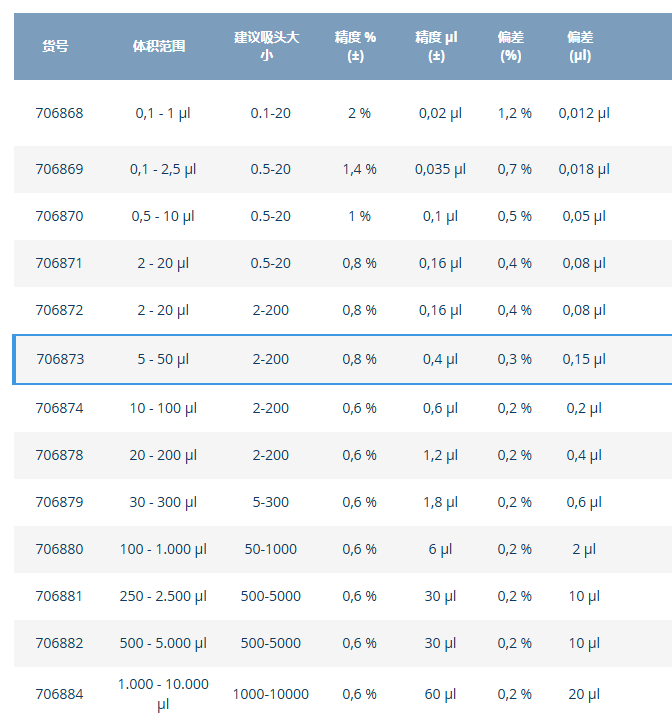This screenshot has height=728, width=672.
Task: Click the volume range 100 - 1.000 µl
Action: [x=163, y=549]
